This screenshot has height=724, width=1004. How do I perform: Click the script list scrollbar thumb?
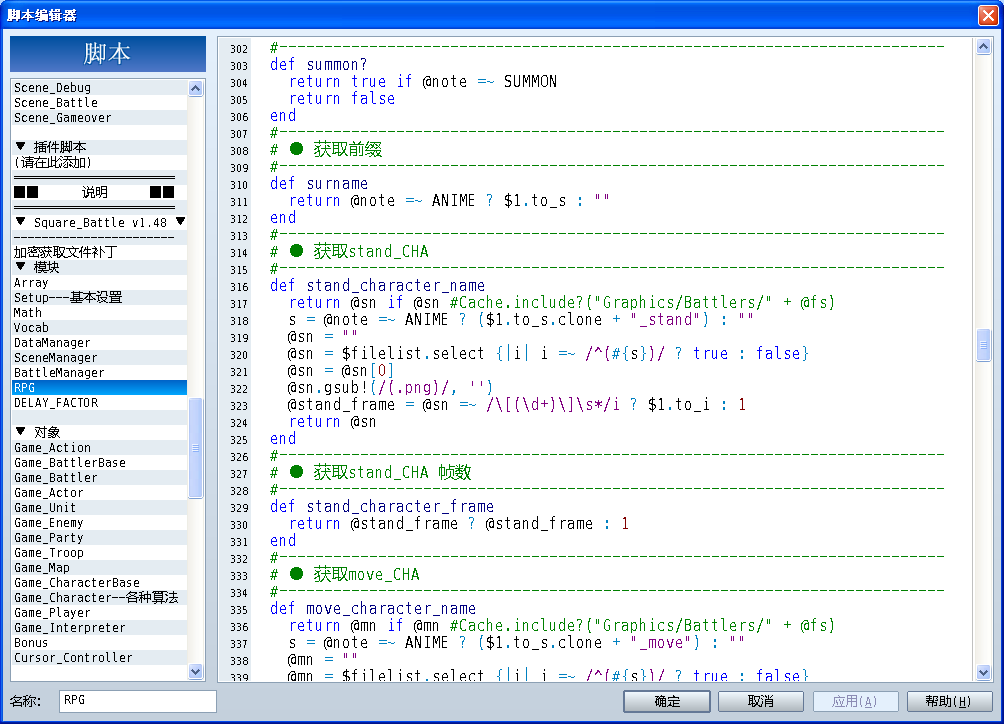(x=196, y=447)
